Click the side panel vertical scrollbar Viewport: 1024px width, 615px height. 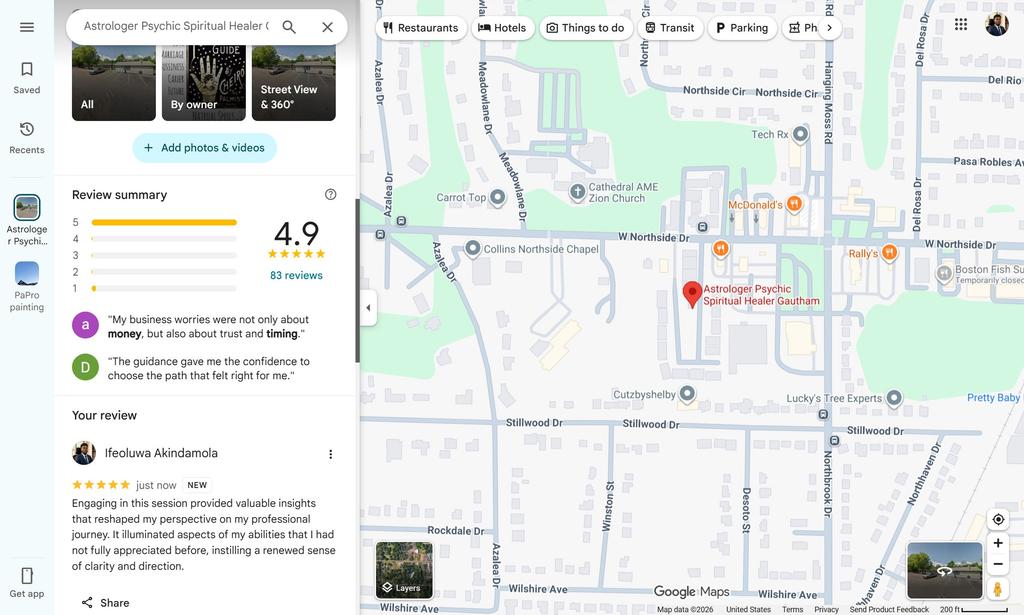point(357,281)
